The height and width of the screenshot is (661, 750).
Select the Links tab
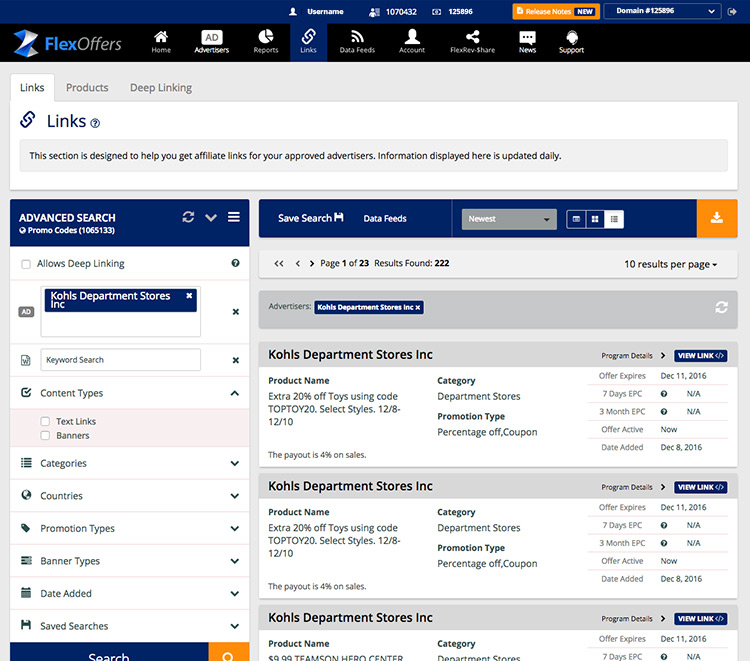click(x=32, y=88)
